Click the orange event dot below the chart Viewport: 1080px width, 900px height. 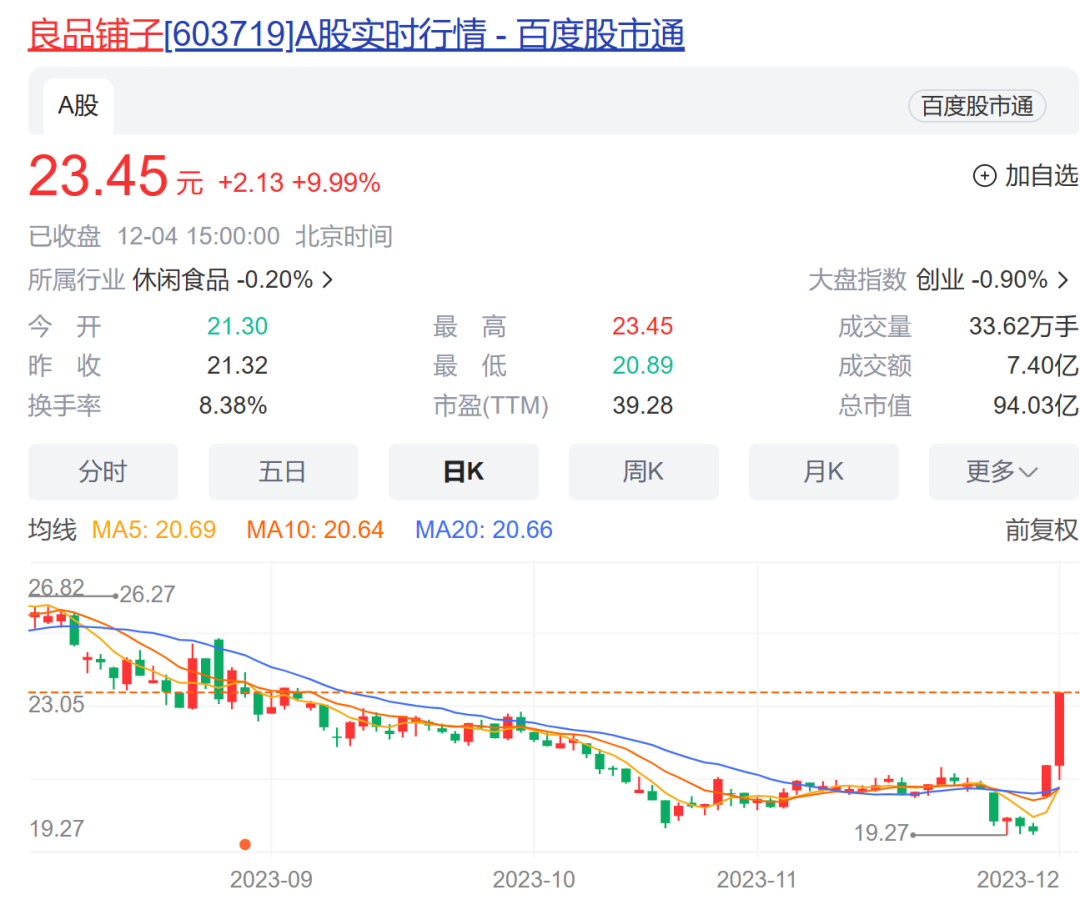(245, 844)
